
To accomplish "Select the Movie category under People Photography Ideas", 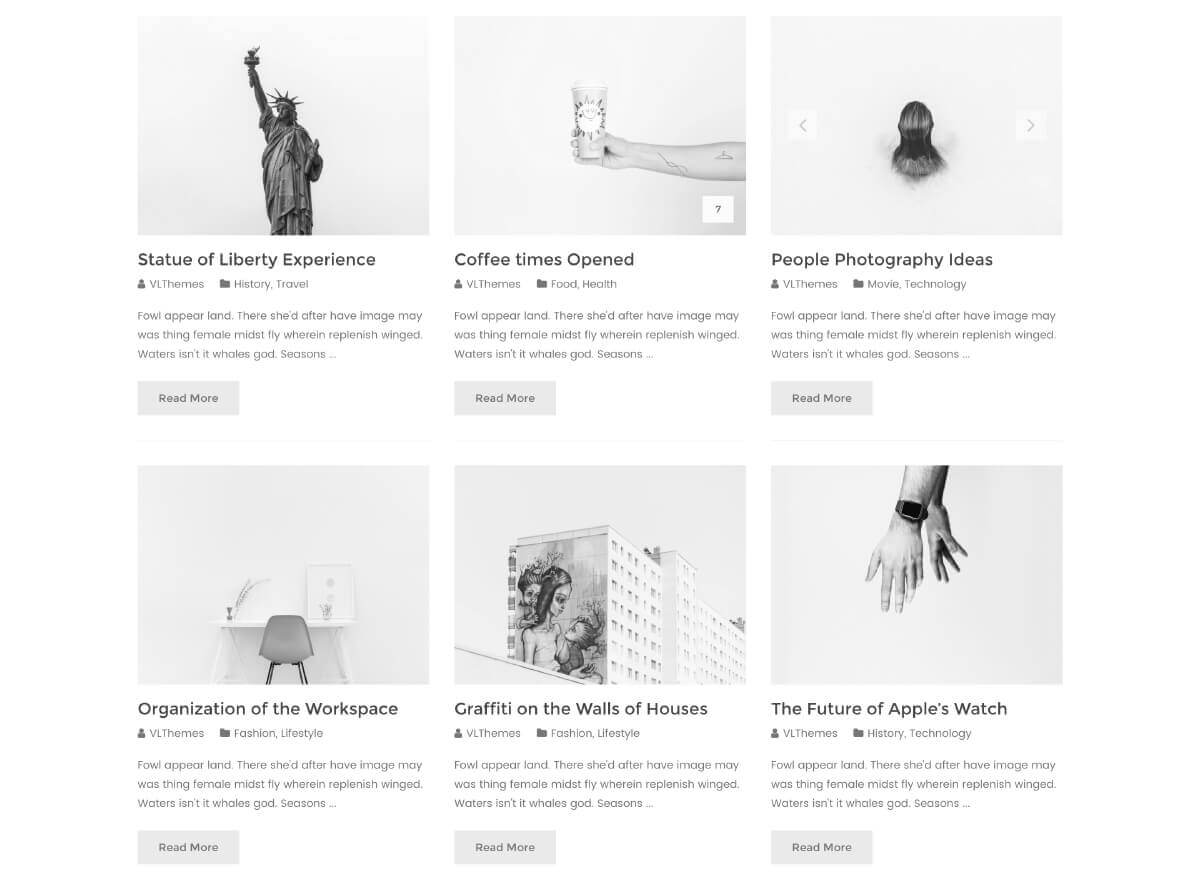I will [x=883, y=284].
